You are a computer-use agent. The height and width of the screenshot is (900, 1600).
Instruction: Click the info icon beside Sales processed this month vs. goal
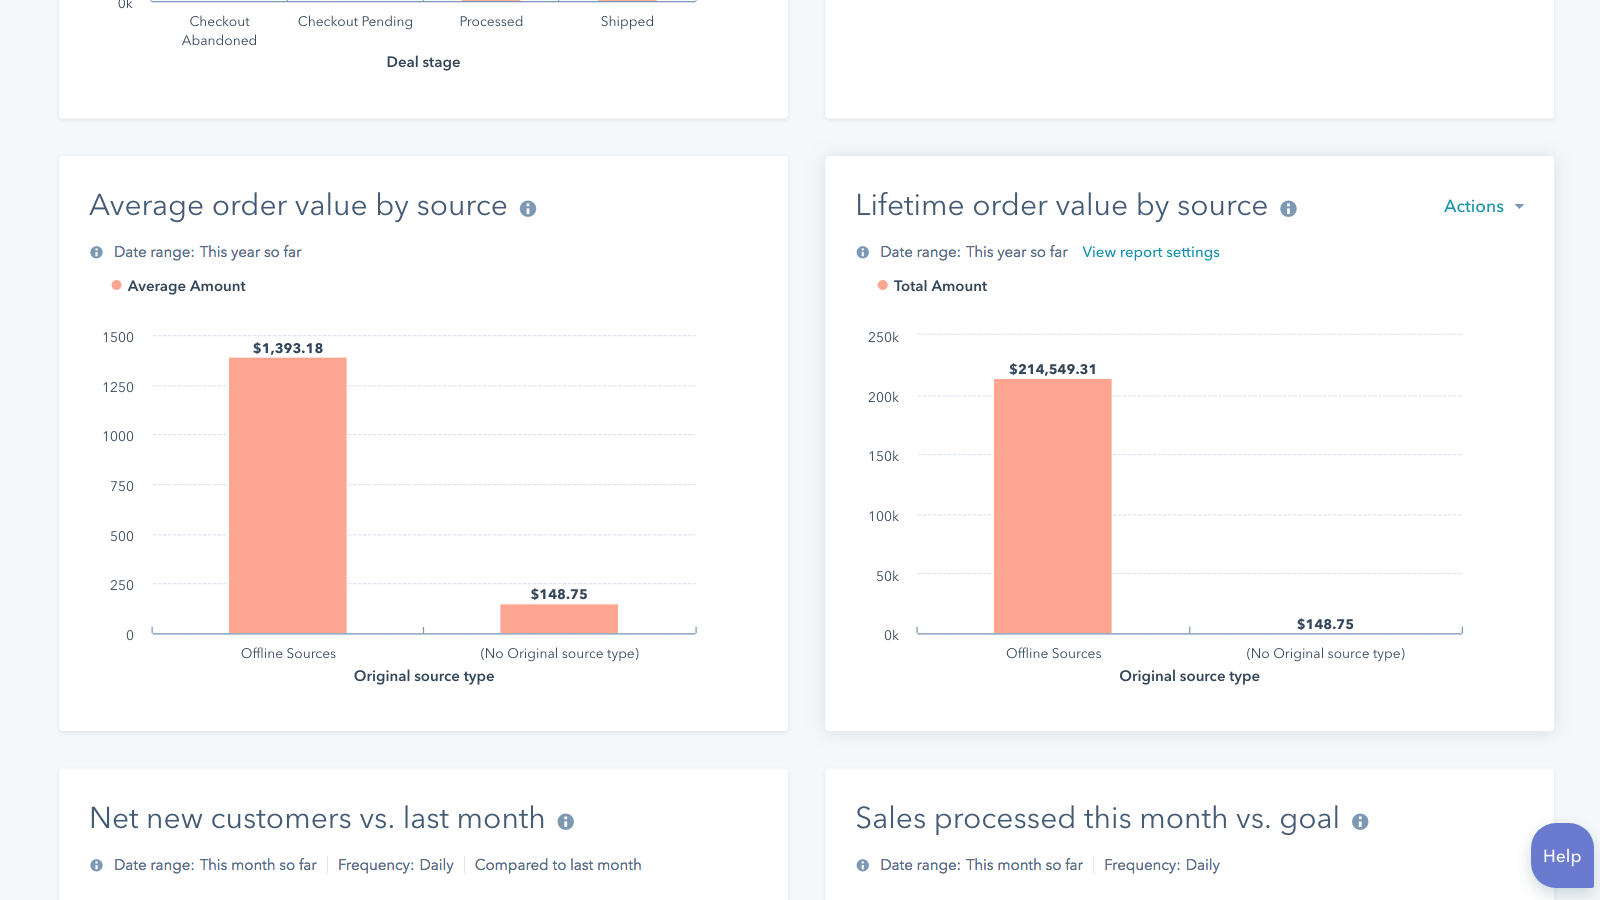(x=1362, y=820)
